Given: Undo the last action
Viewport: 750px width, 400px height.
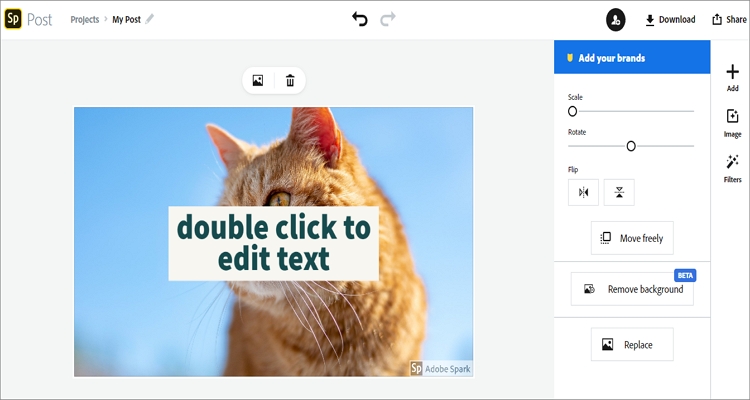Looking at the screenshot, I should click(360, 19).
